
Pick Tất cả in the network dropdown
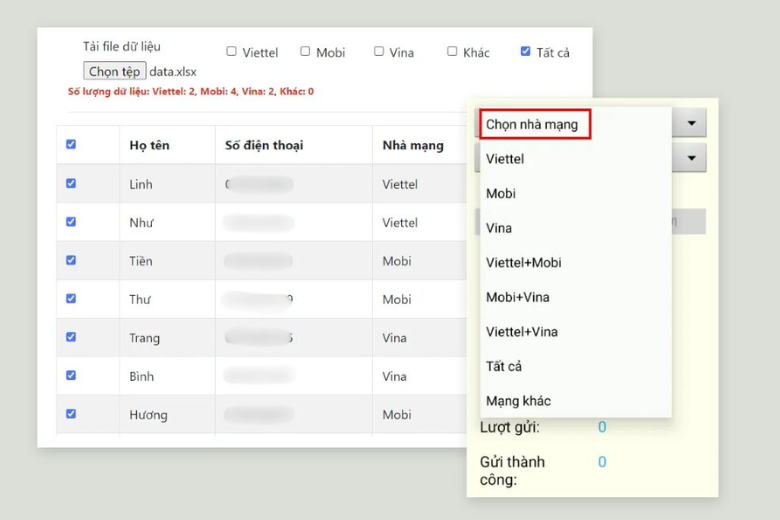coord(504,366)
